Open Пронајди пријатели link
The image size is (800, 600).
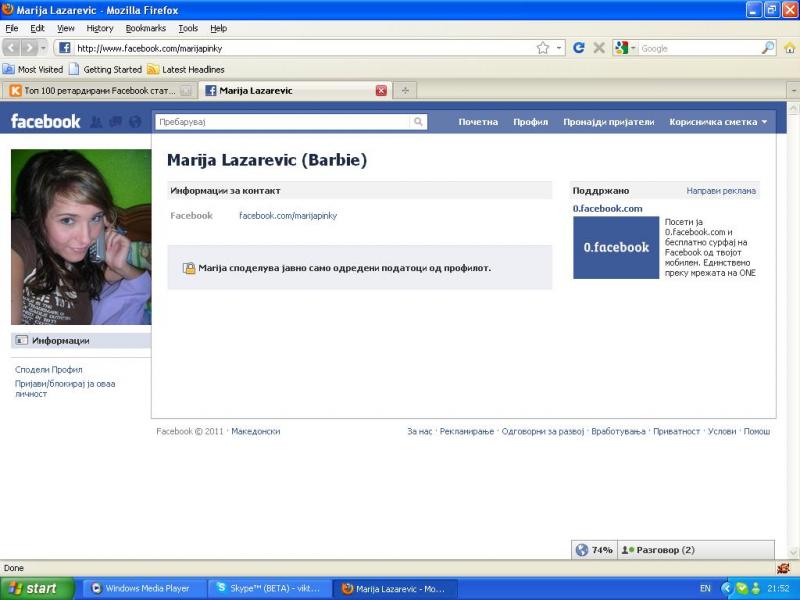[x=609, y=122]
